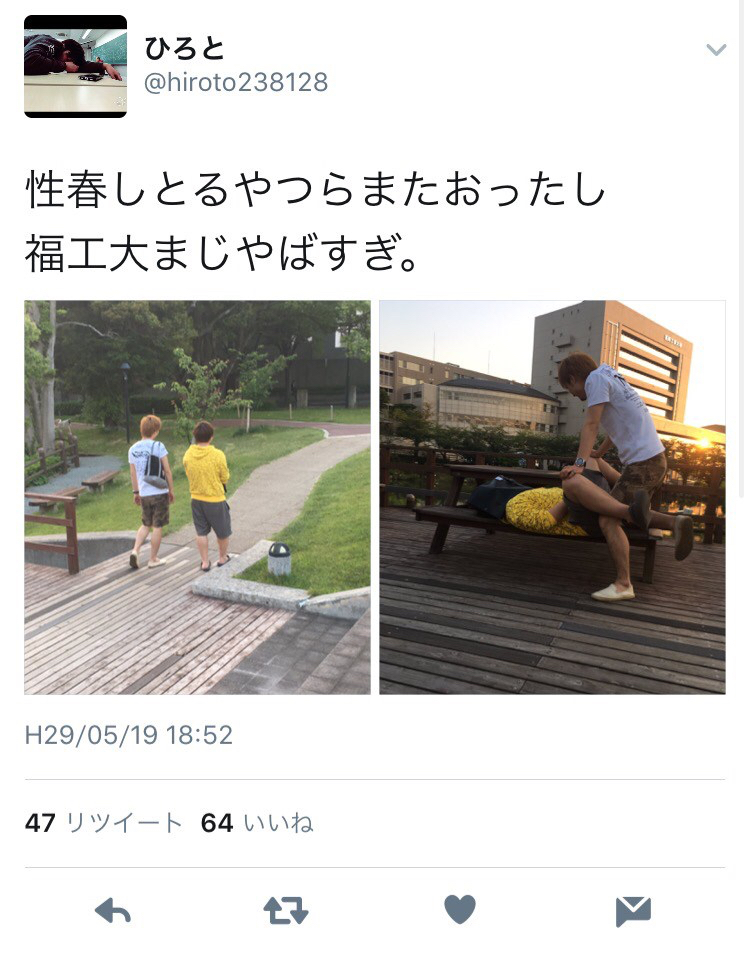Select the timestamp H29/05/19 18:52
This screenshot has width=750, height=955.
click(129, 735)
